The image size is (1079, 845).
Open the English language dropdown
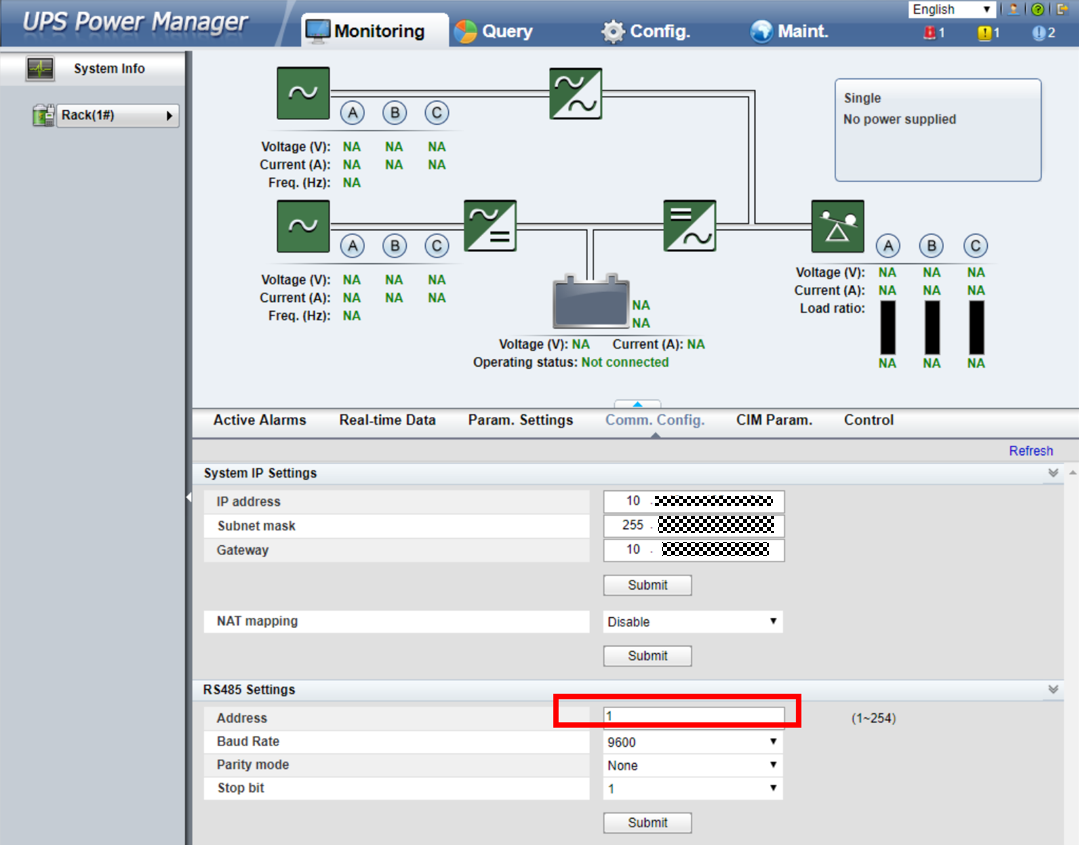[951, 9]
